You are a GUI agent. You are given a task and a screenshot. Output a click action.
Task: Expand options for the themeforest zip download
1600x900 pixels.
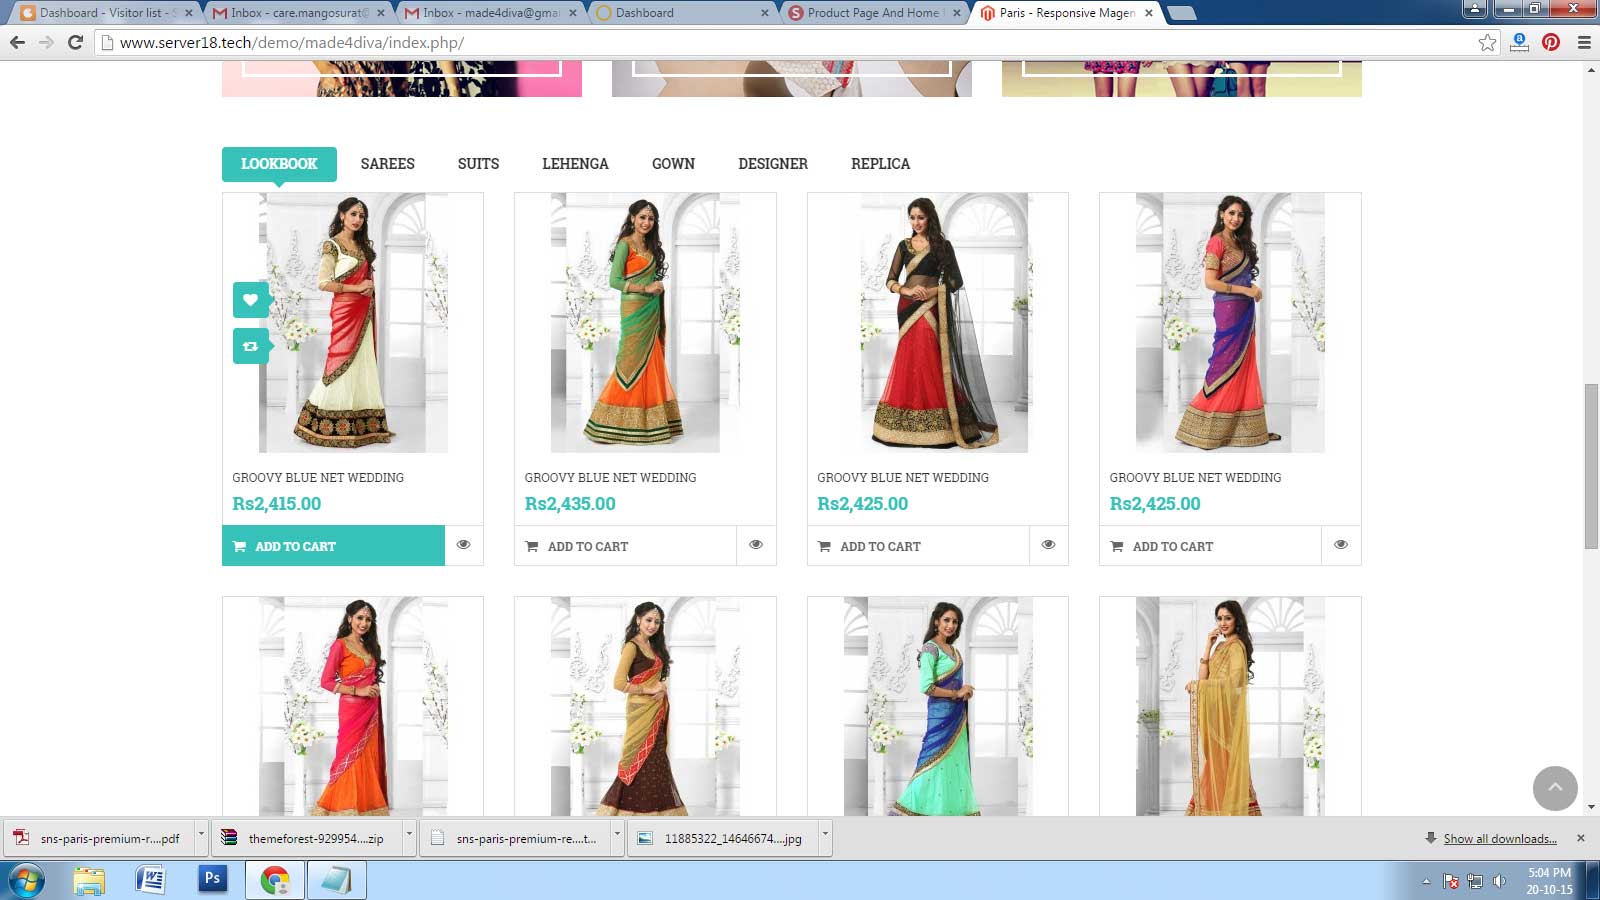(x=409, y=838)
